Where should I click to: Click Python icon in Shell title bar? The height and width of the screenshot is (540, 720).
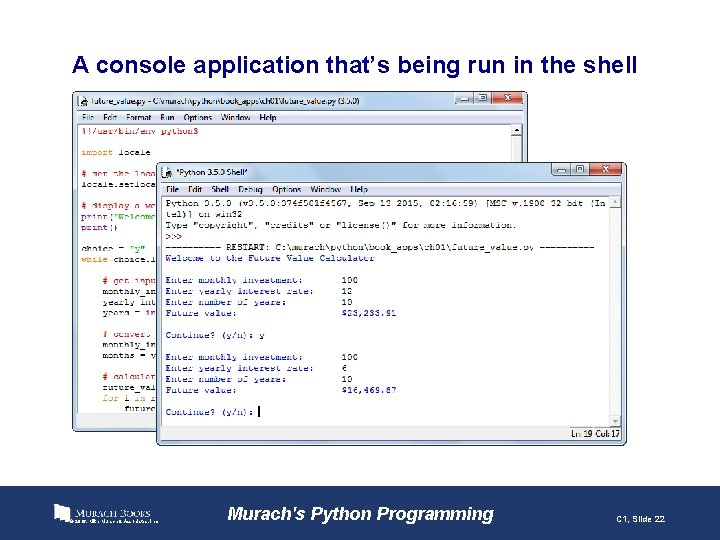coord(168,173)
